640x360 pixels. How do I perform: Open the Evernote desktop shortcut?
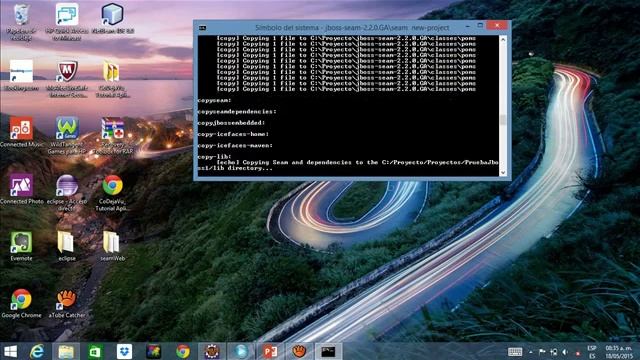tap(21, 246)
